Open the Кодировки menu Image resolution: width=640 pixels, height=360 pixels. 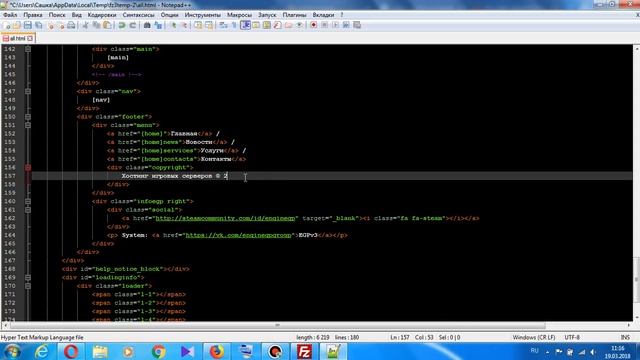pyautogui.click(x=102, y=15)
